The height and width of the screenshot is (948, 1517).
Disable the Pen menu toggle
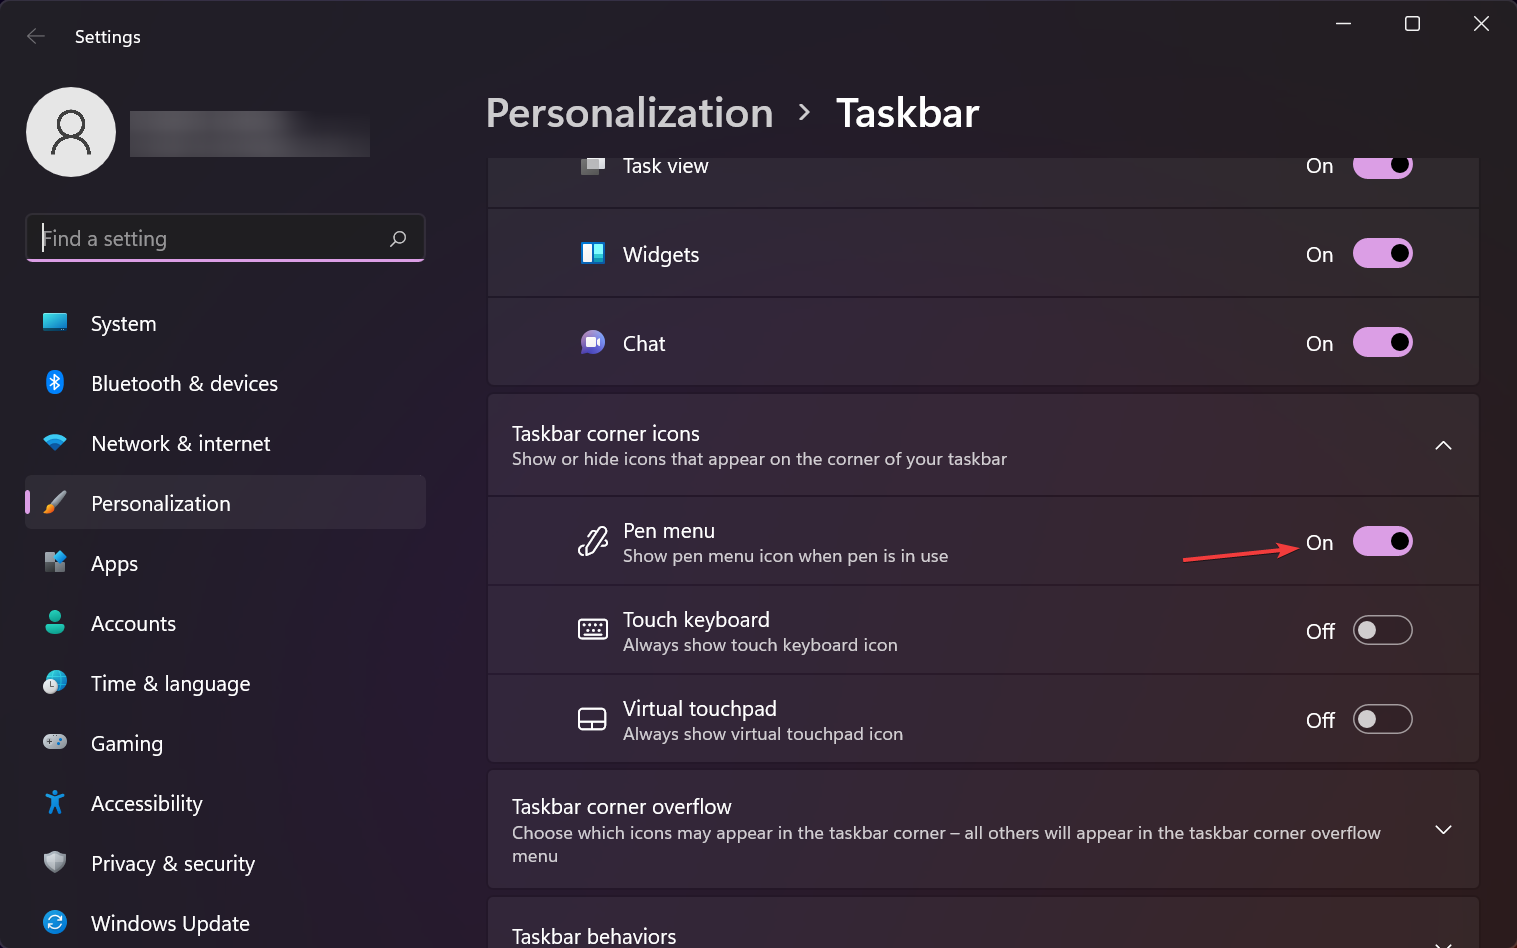(x=1383, y=541)
